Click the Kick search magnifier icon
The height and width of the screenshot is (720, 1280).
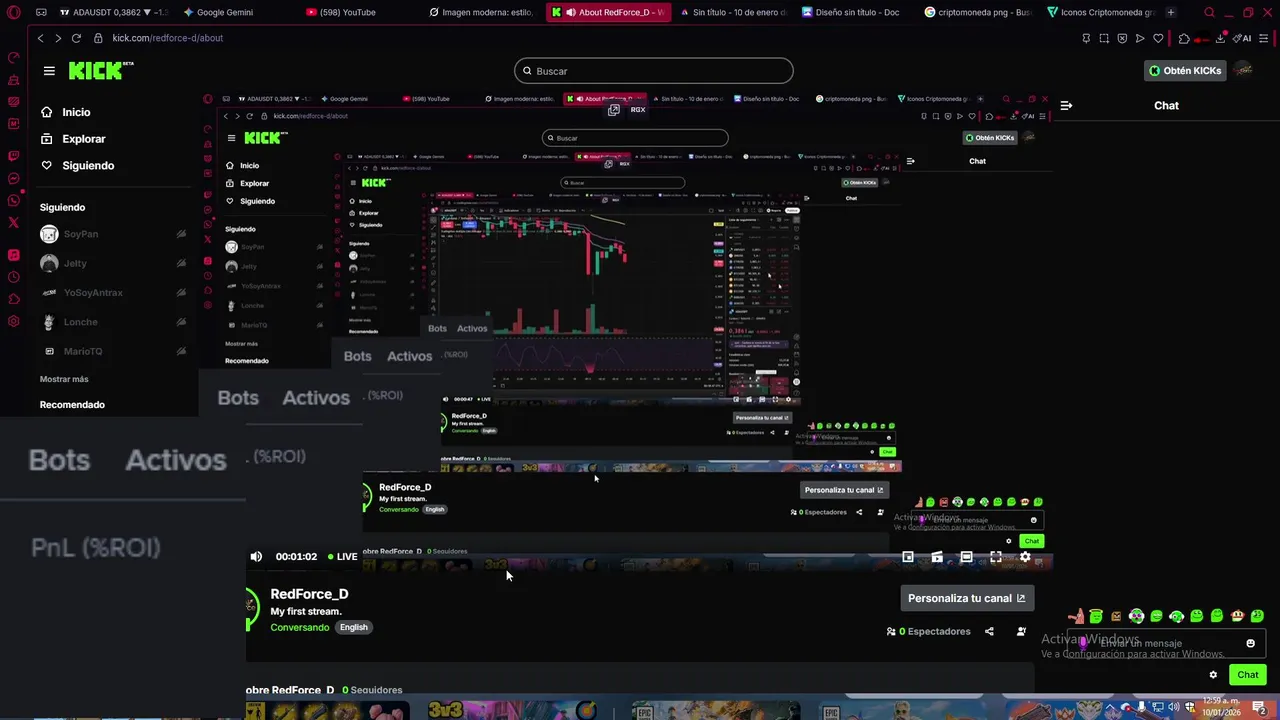point(527,71)
